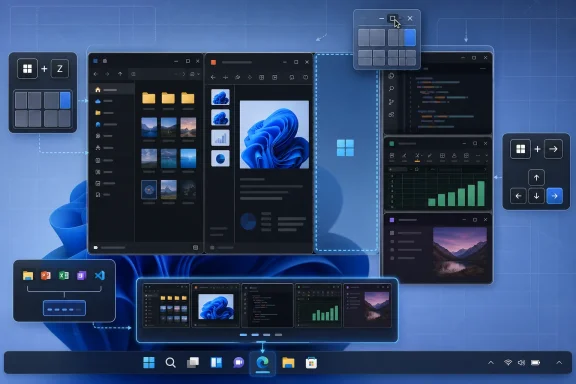Select the blue zone in the Win+Z layout panel

pos(65,100)
